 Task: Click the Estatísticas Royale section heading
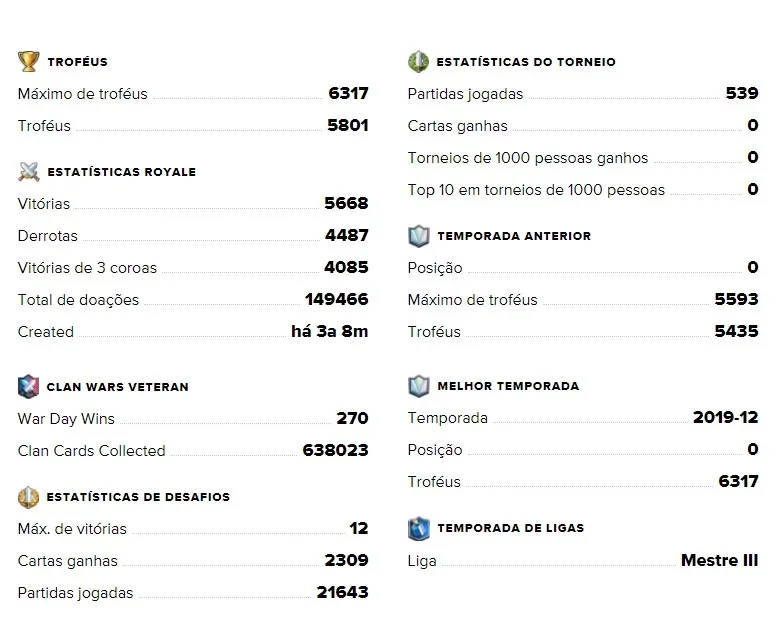[x=122, y=172]
